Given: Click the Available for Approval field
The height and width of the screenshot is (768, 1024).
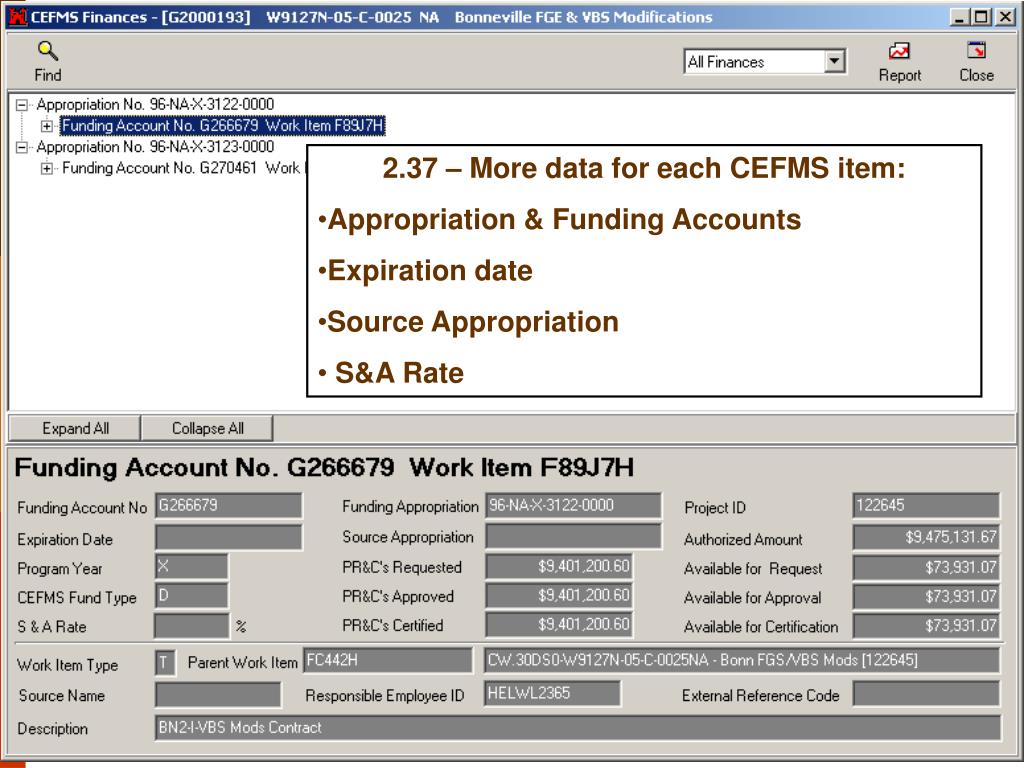Looking at the screenshot, I should coord(926,596).
